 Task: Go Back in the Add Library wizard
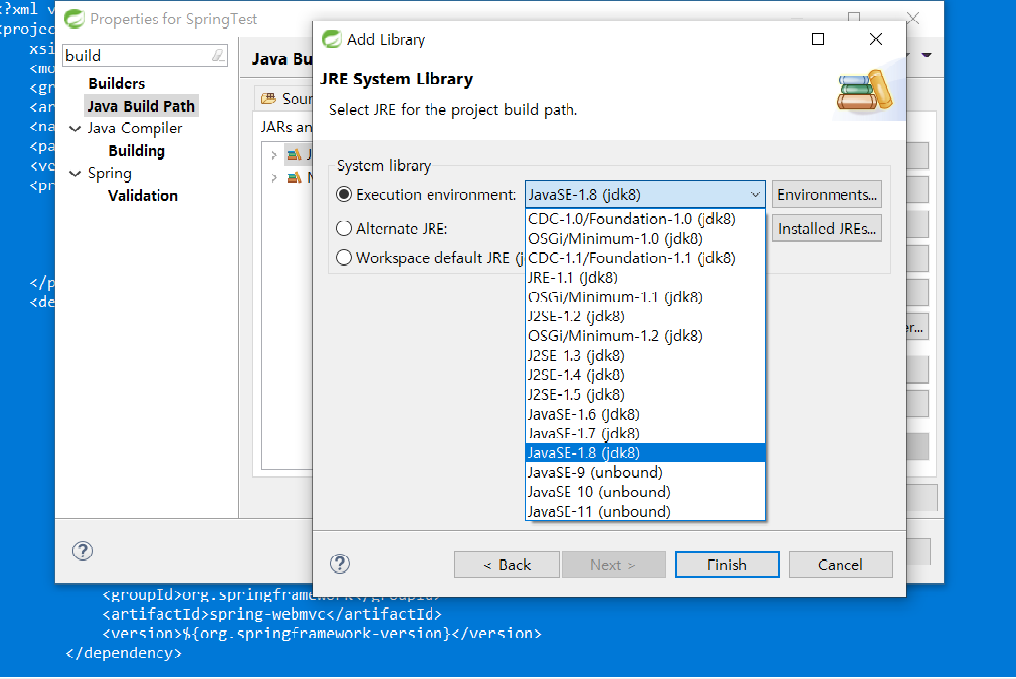coord(507,564)
